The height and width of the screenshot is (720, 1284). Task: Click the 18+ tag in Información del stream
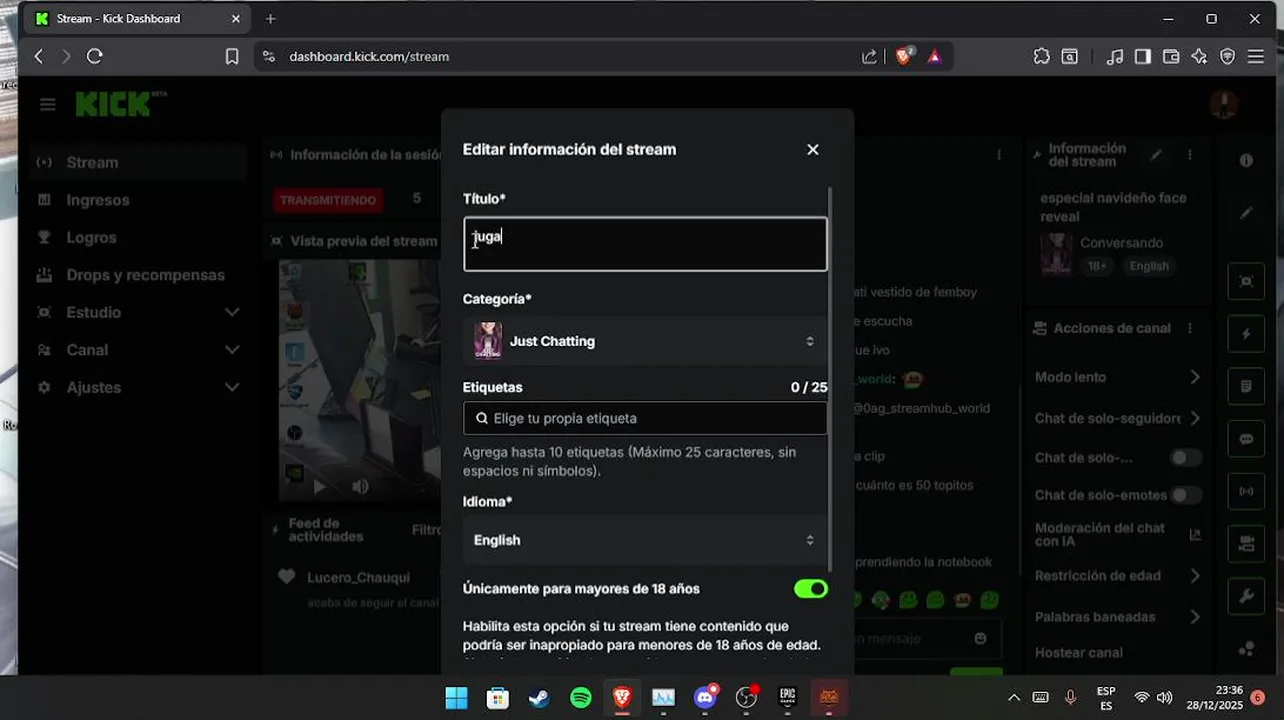click(x=1097, y=266)
